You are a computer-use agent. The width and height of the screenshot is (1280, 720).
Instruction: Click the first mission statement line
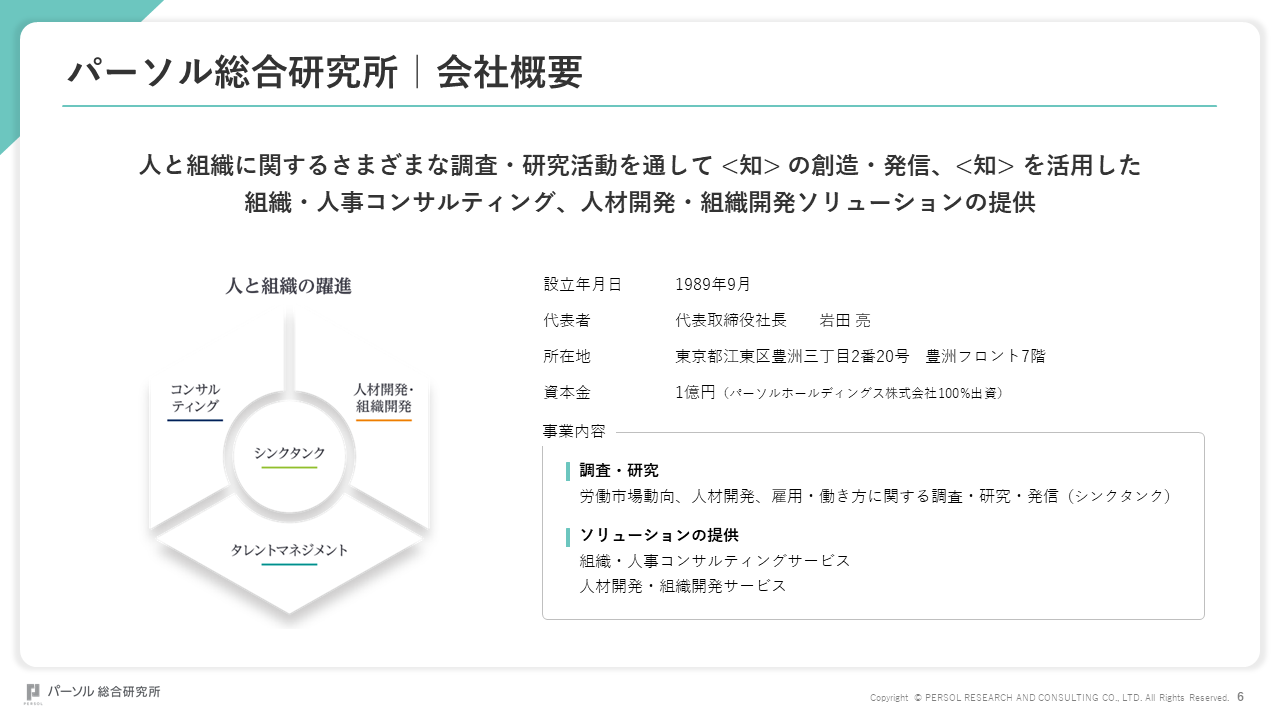(640, 165)
